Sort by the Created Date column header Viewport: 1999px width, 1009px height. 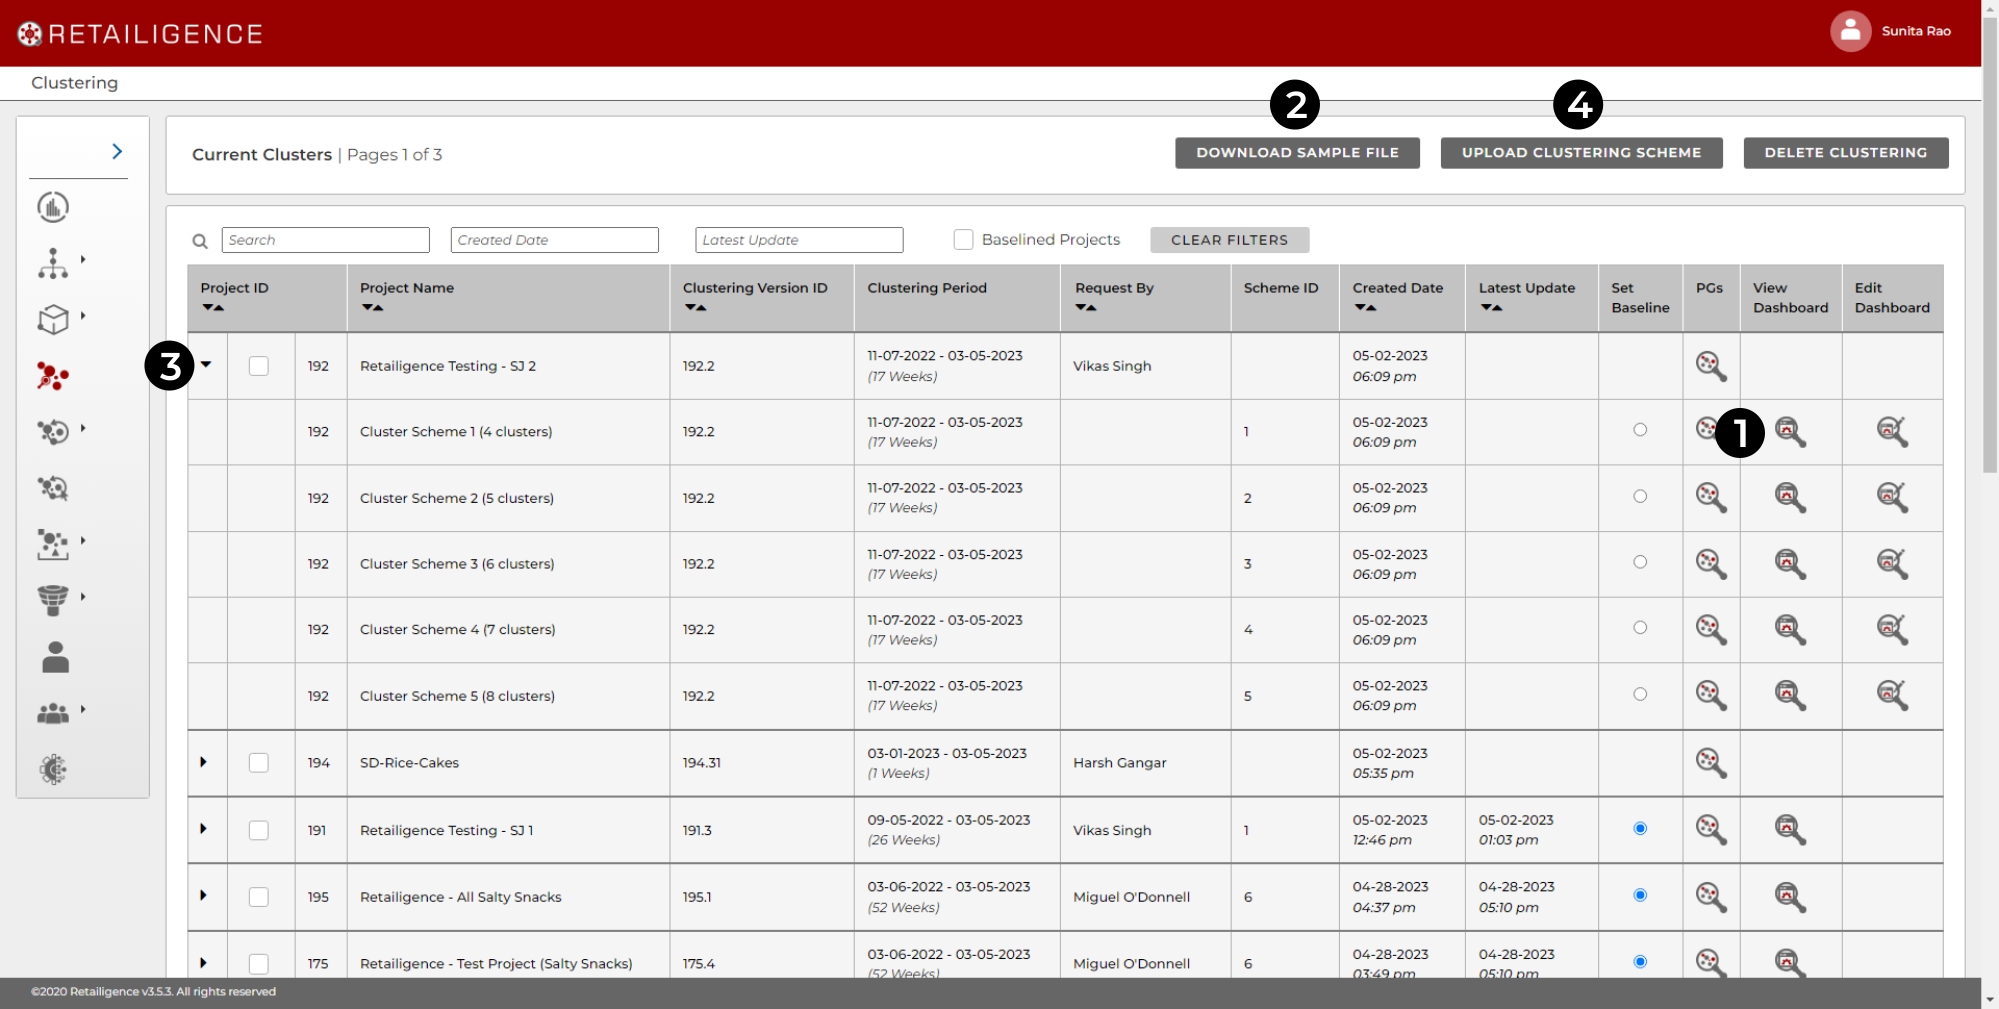1365,308
